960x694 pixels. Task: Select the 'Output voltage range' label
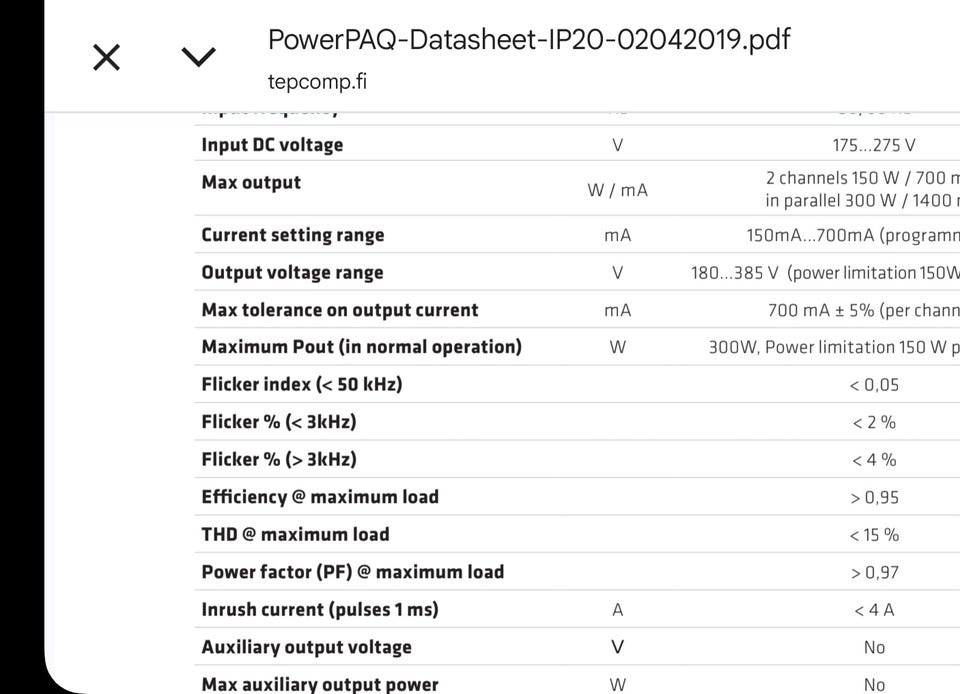[293, 272]
